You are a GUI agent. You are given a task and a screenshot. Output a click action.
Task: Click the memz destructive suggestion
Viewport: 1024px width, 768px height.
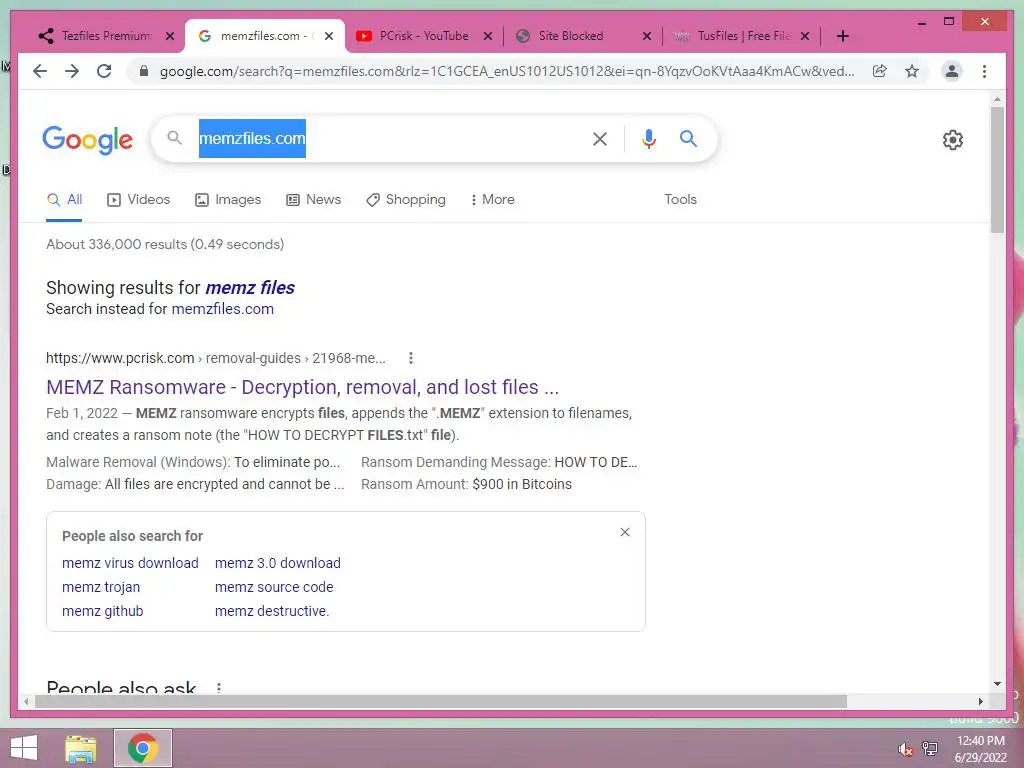coord(272,611)
